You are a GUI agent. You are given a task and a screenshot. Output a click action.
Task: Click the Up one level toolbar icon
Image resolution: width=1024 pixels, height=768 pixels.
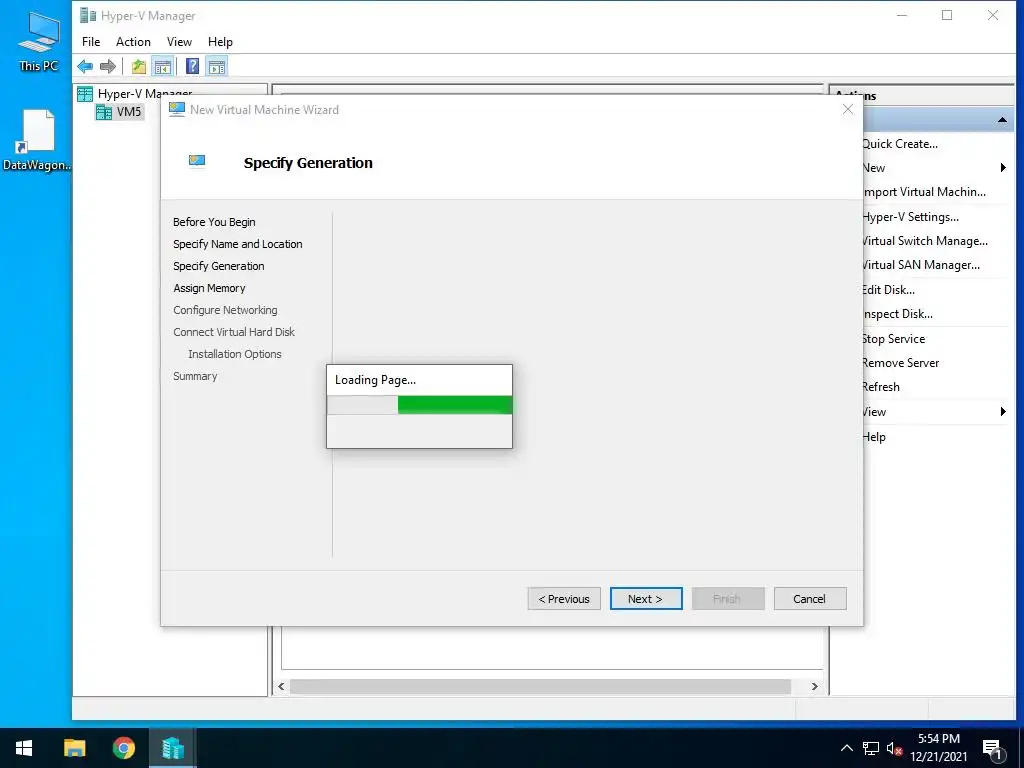[138, 66]
